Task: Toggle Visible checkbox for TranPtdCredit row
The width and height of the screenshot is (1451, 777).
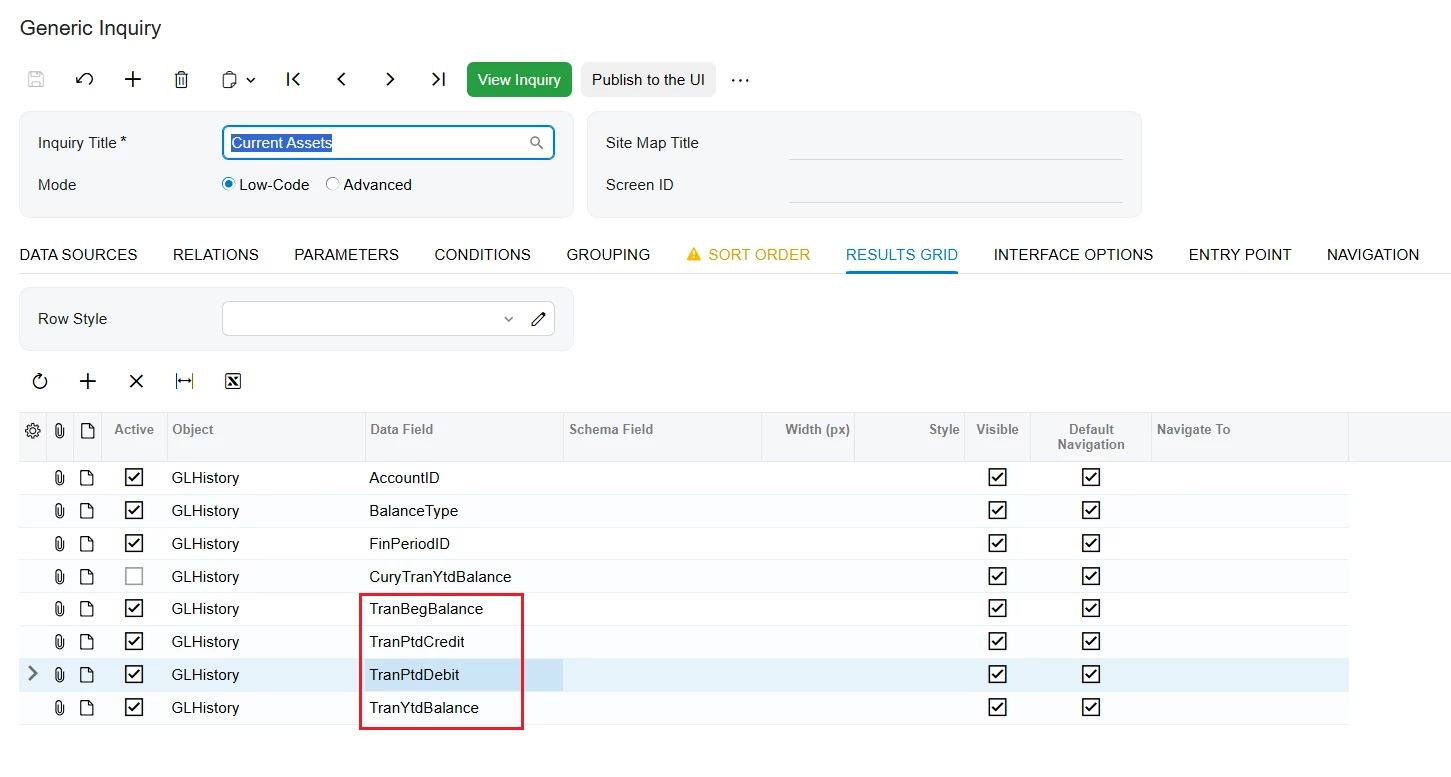Action: pyautogui.click(x=997, y=641)
